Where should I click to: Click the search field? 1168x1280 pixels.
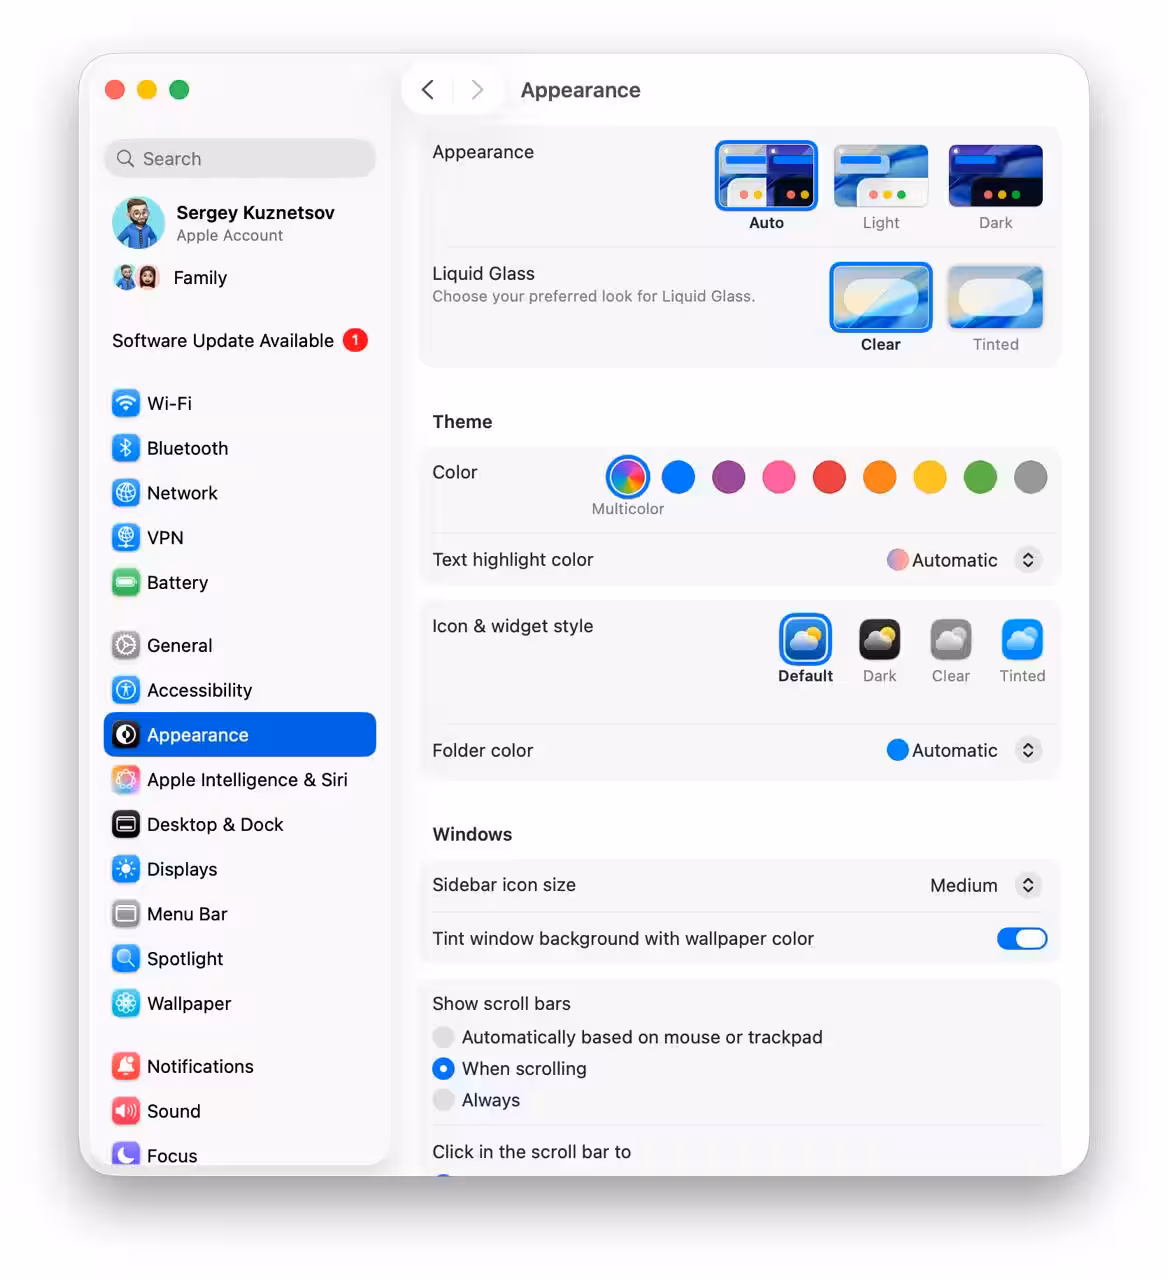[x=239, y=158]
